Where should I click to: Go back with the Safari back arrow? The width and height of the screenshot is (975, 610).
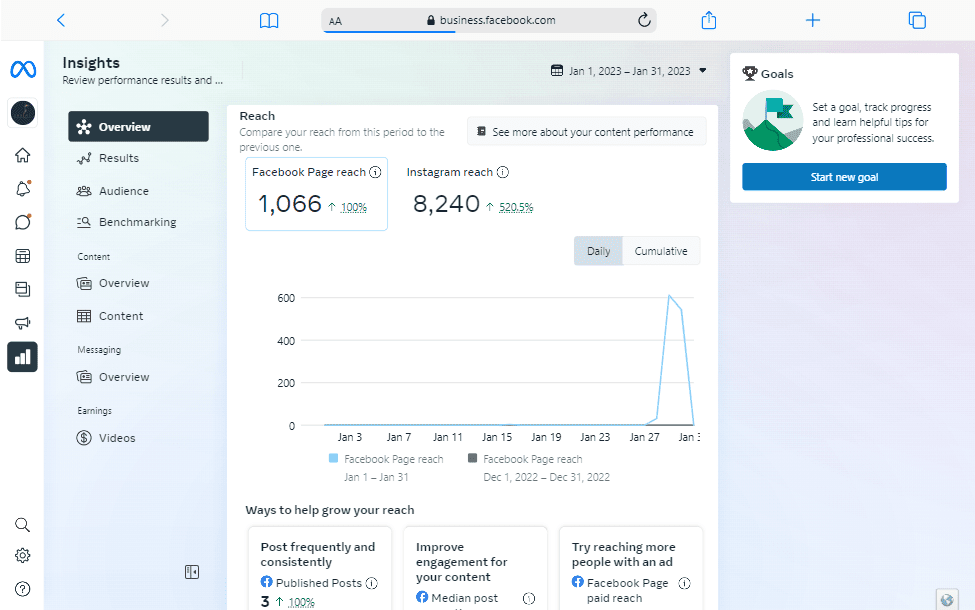61,20
